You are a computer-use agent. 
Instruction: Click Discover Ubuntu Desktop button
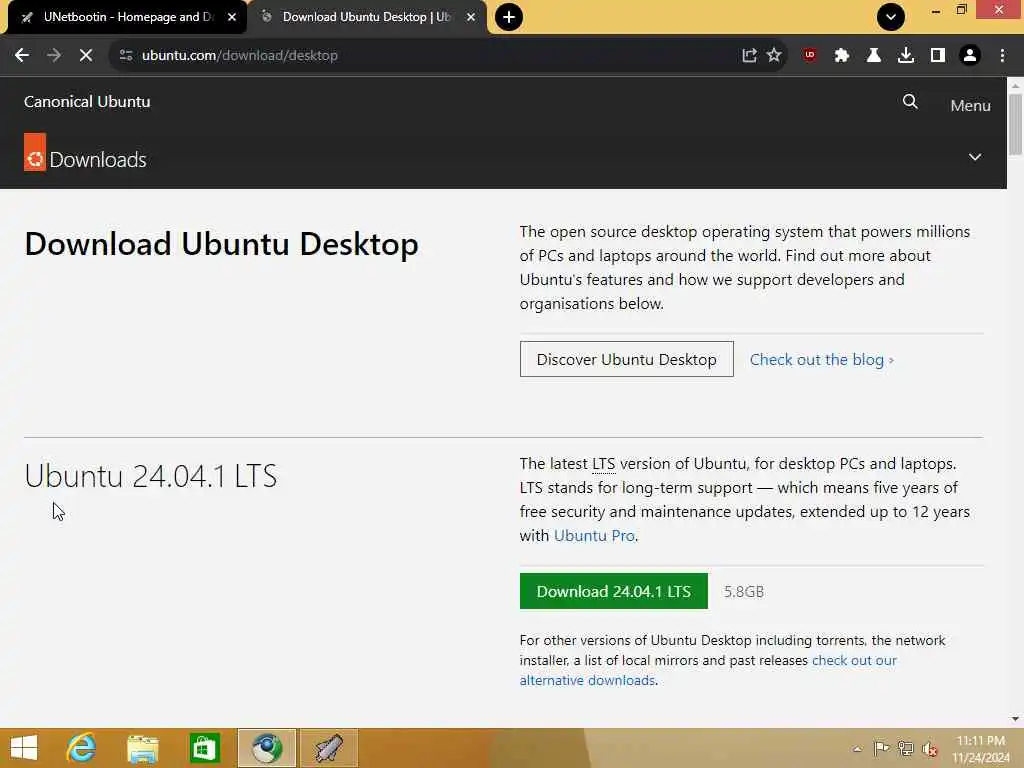pos(626,359)
